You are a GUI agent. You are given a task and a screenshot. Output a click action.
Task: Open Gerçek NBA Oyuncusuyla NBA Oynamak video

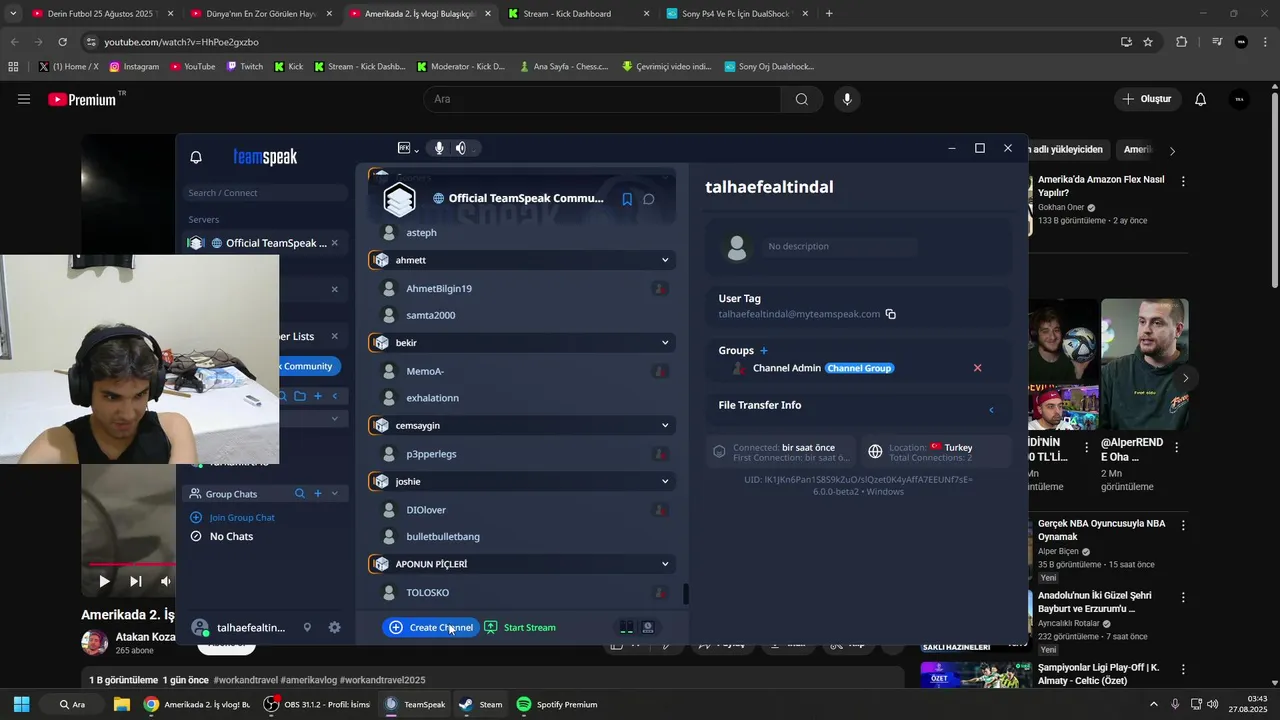(x=1101, y=530)
